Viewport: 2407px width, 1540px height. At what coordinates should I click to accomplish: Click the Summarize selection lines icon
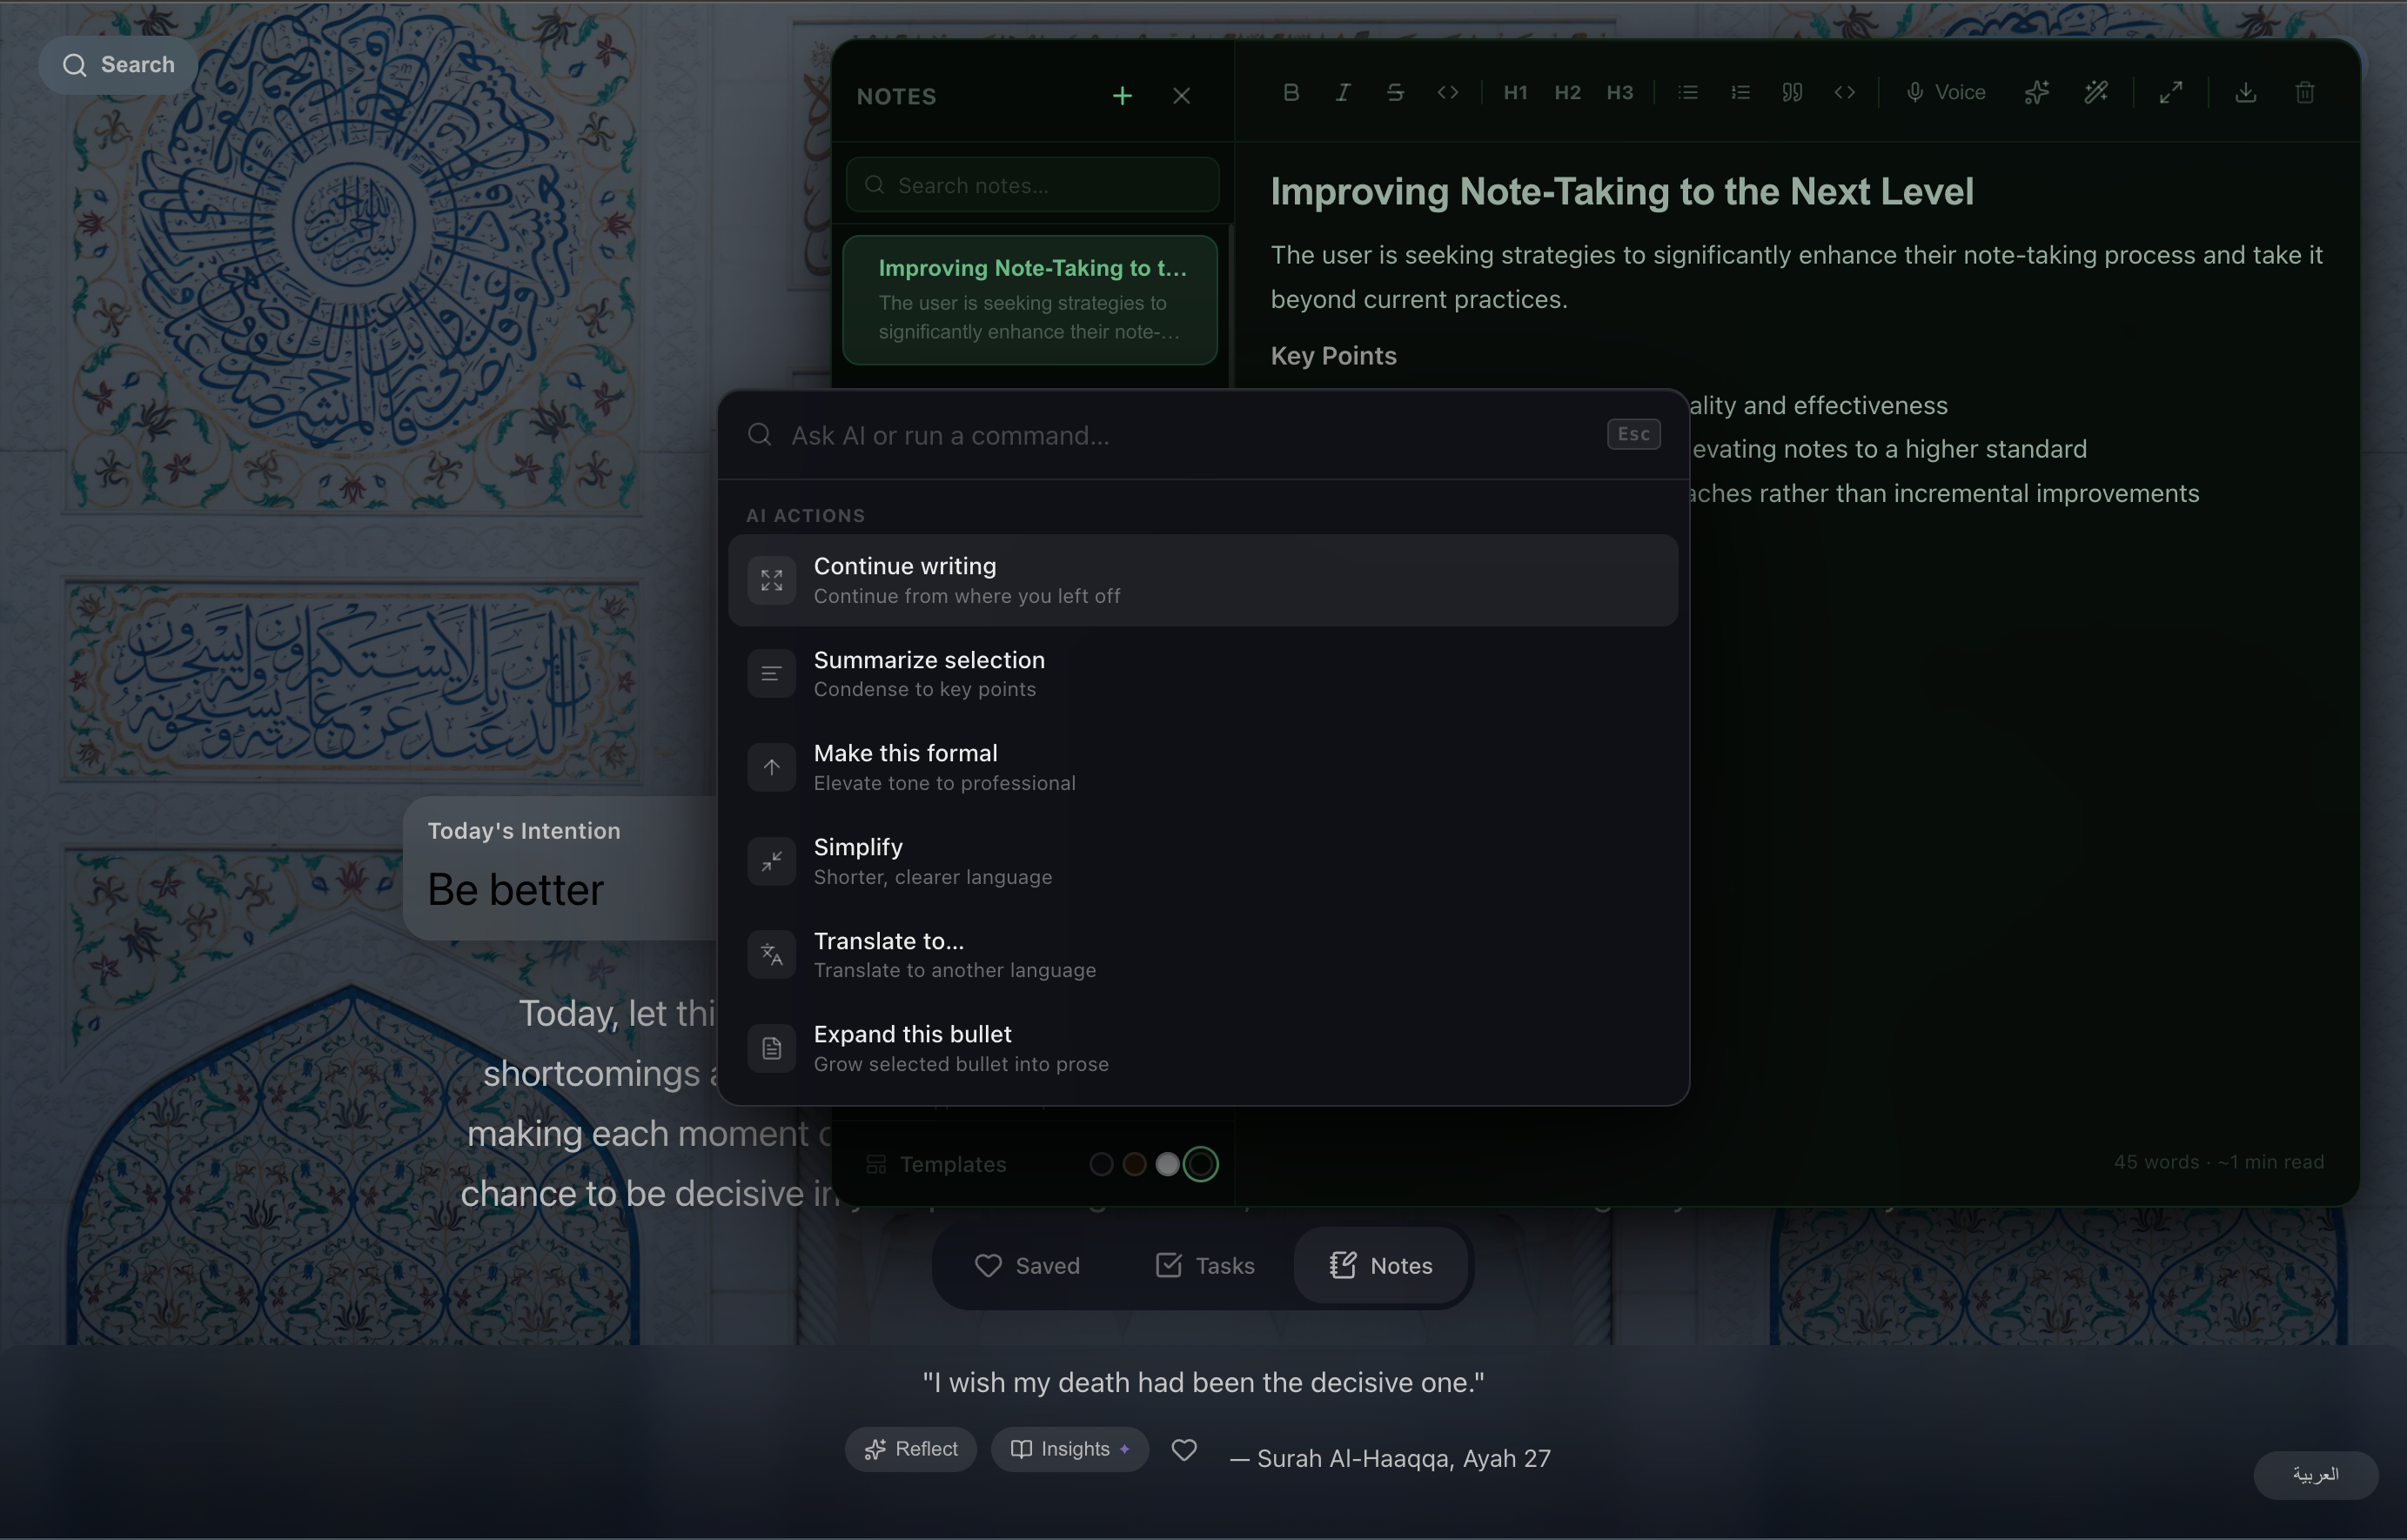click(x=771, y=674)
